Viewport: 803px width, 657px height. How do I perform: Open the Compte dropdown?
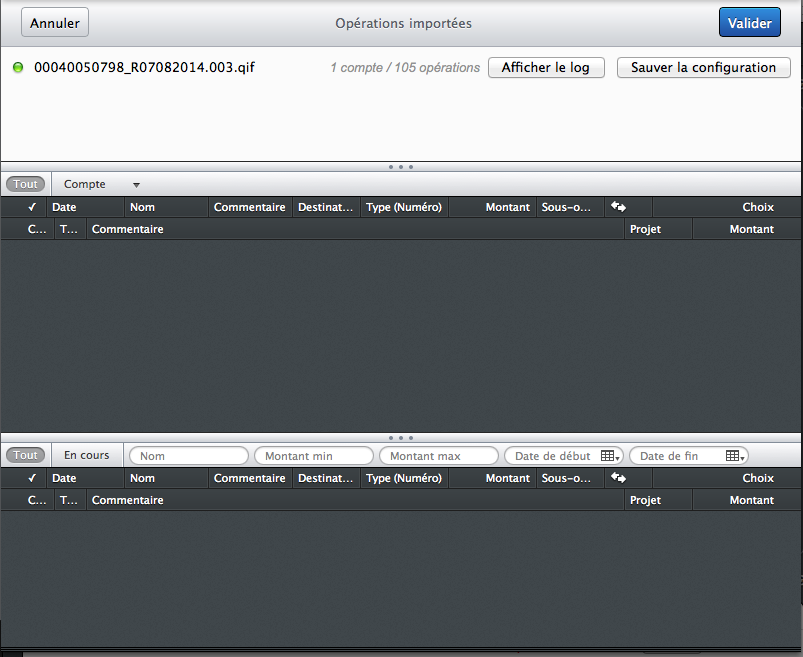(x=101, y=184)
